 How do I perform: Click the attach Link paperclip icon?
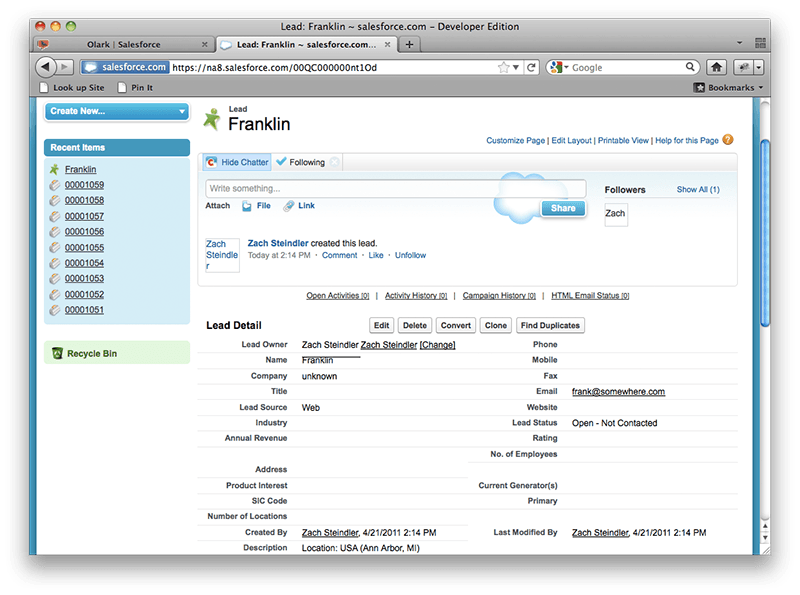click(x=289, y=206)
